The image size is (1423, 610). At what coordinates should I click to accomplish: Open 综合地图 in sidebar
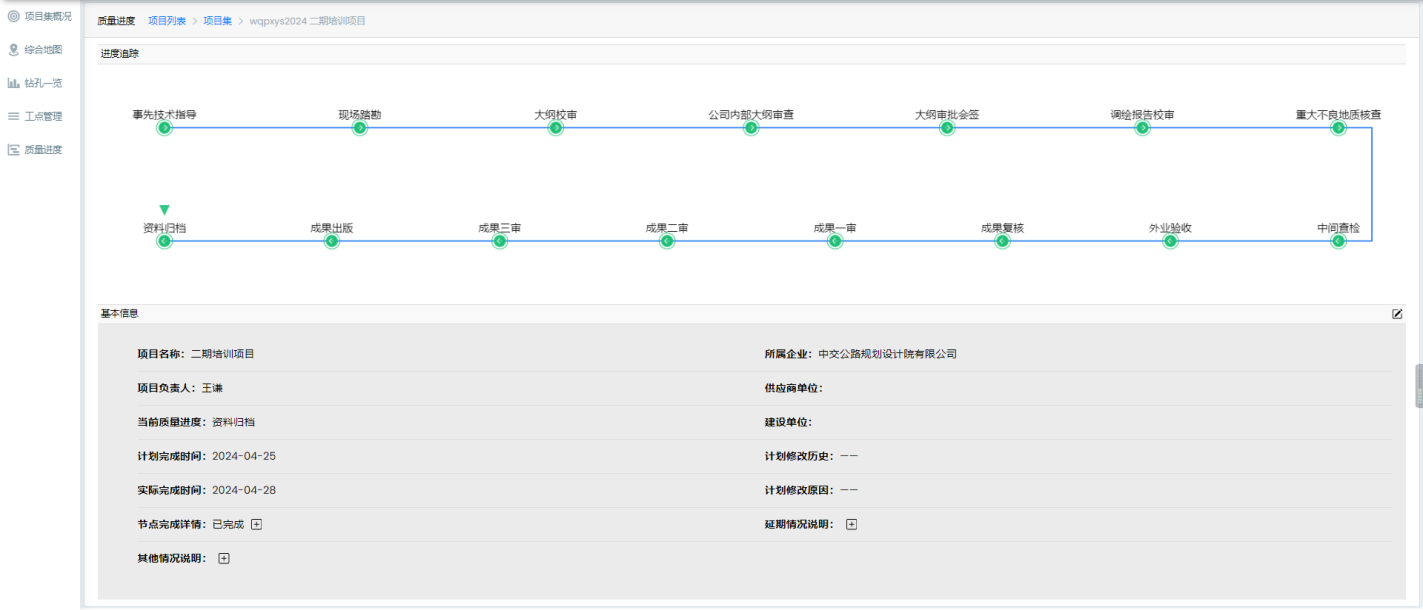click(x=36, y=49)
